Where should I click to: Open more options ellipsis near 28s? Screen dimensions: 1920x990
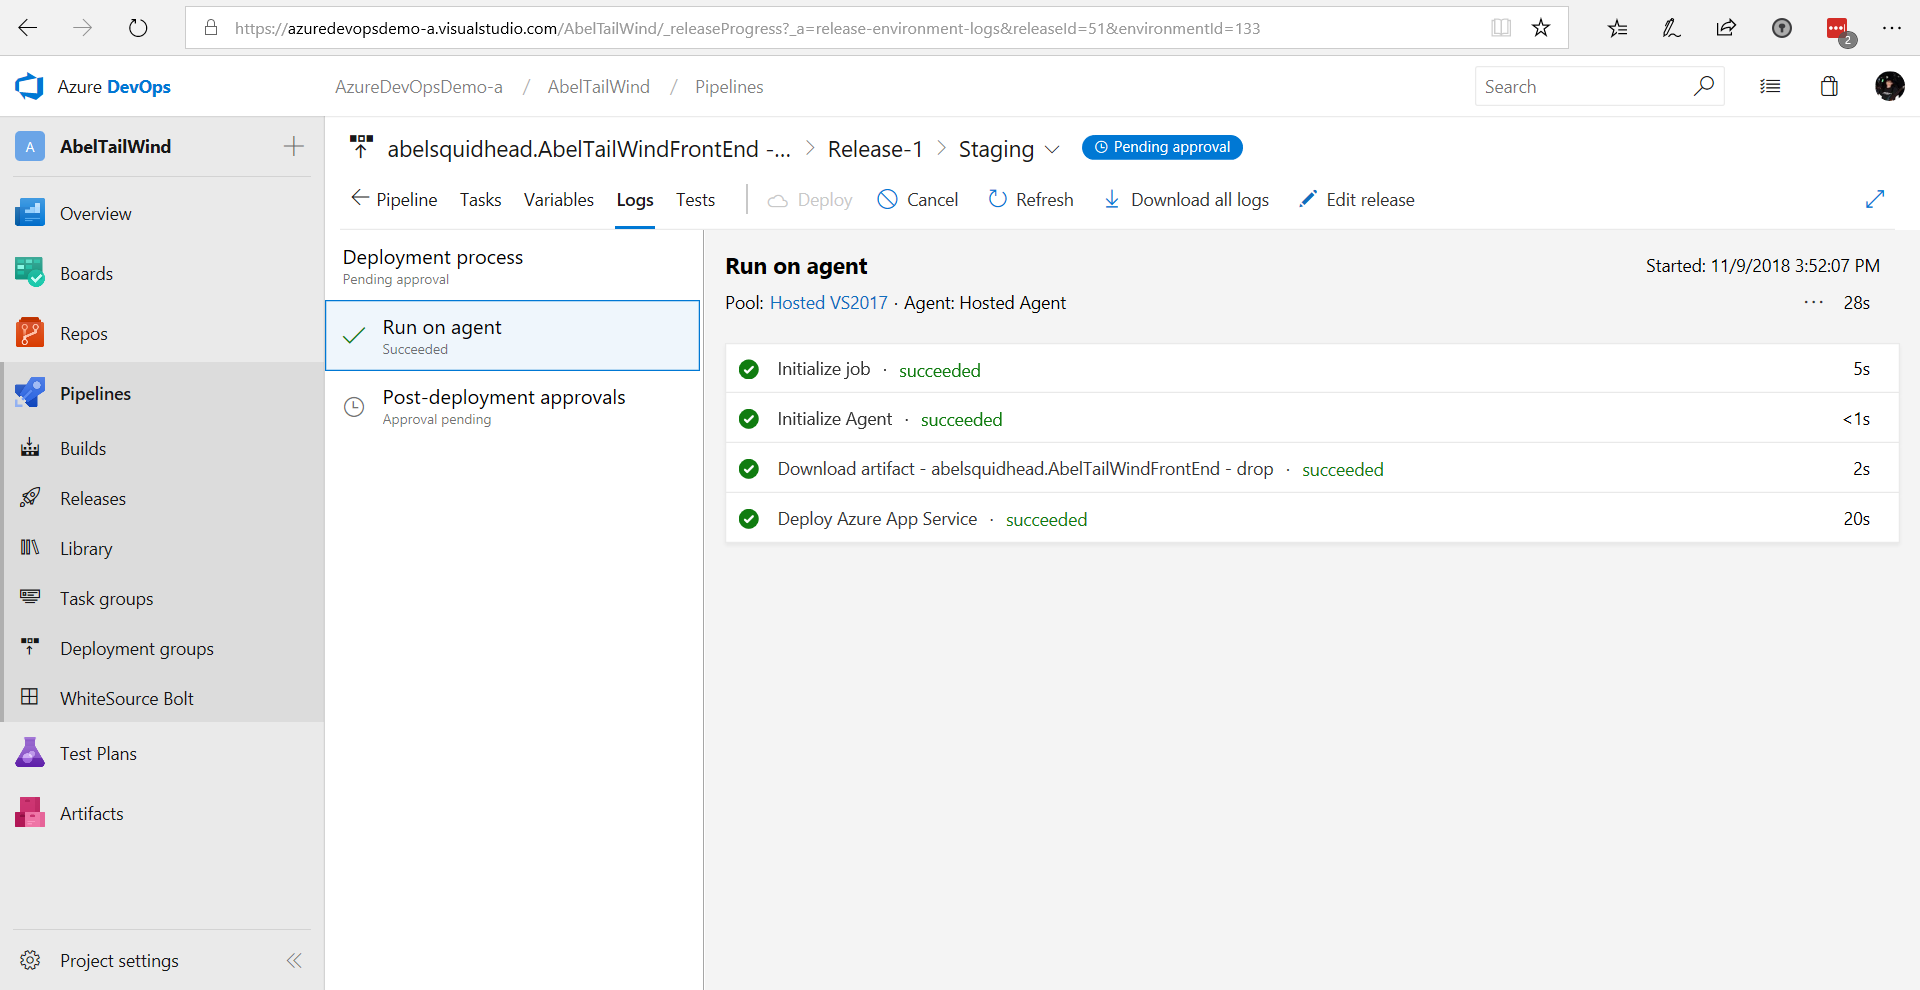pyautogui.click(x=1814, y=302)
